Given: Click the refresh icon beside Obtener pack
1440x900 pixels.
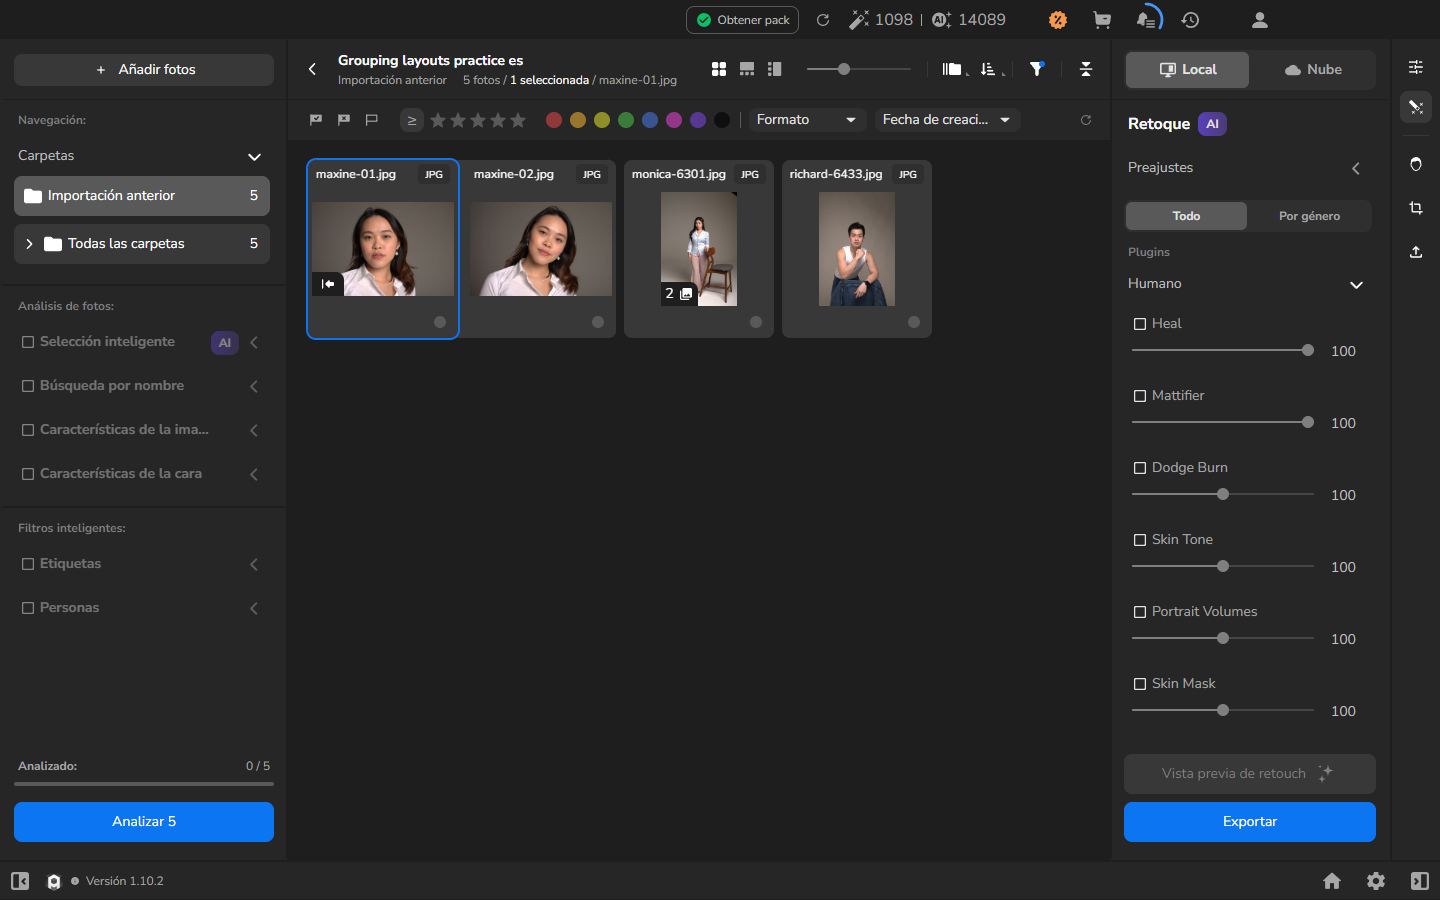Looking at the screenshot, I should tap(823, 20).
